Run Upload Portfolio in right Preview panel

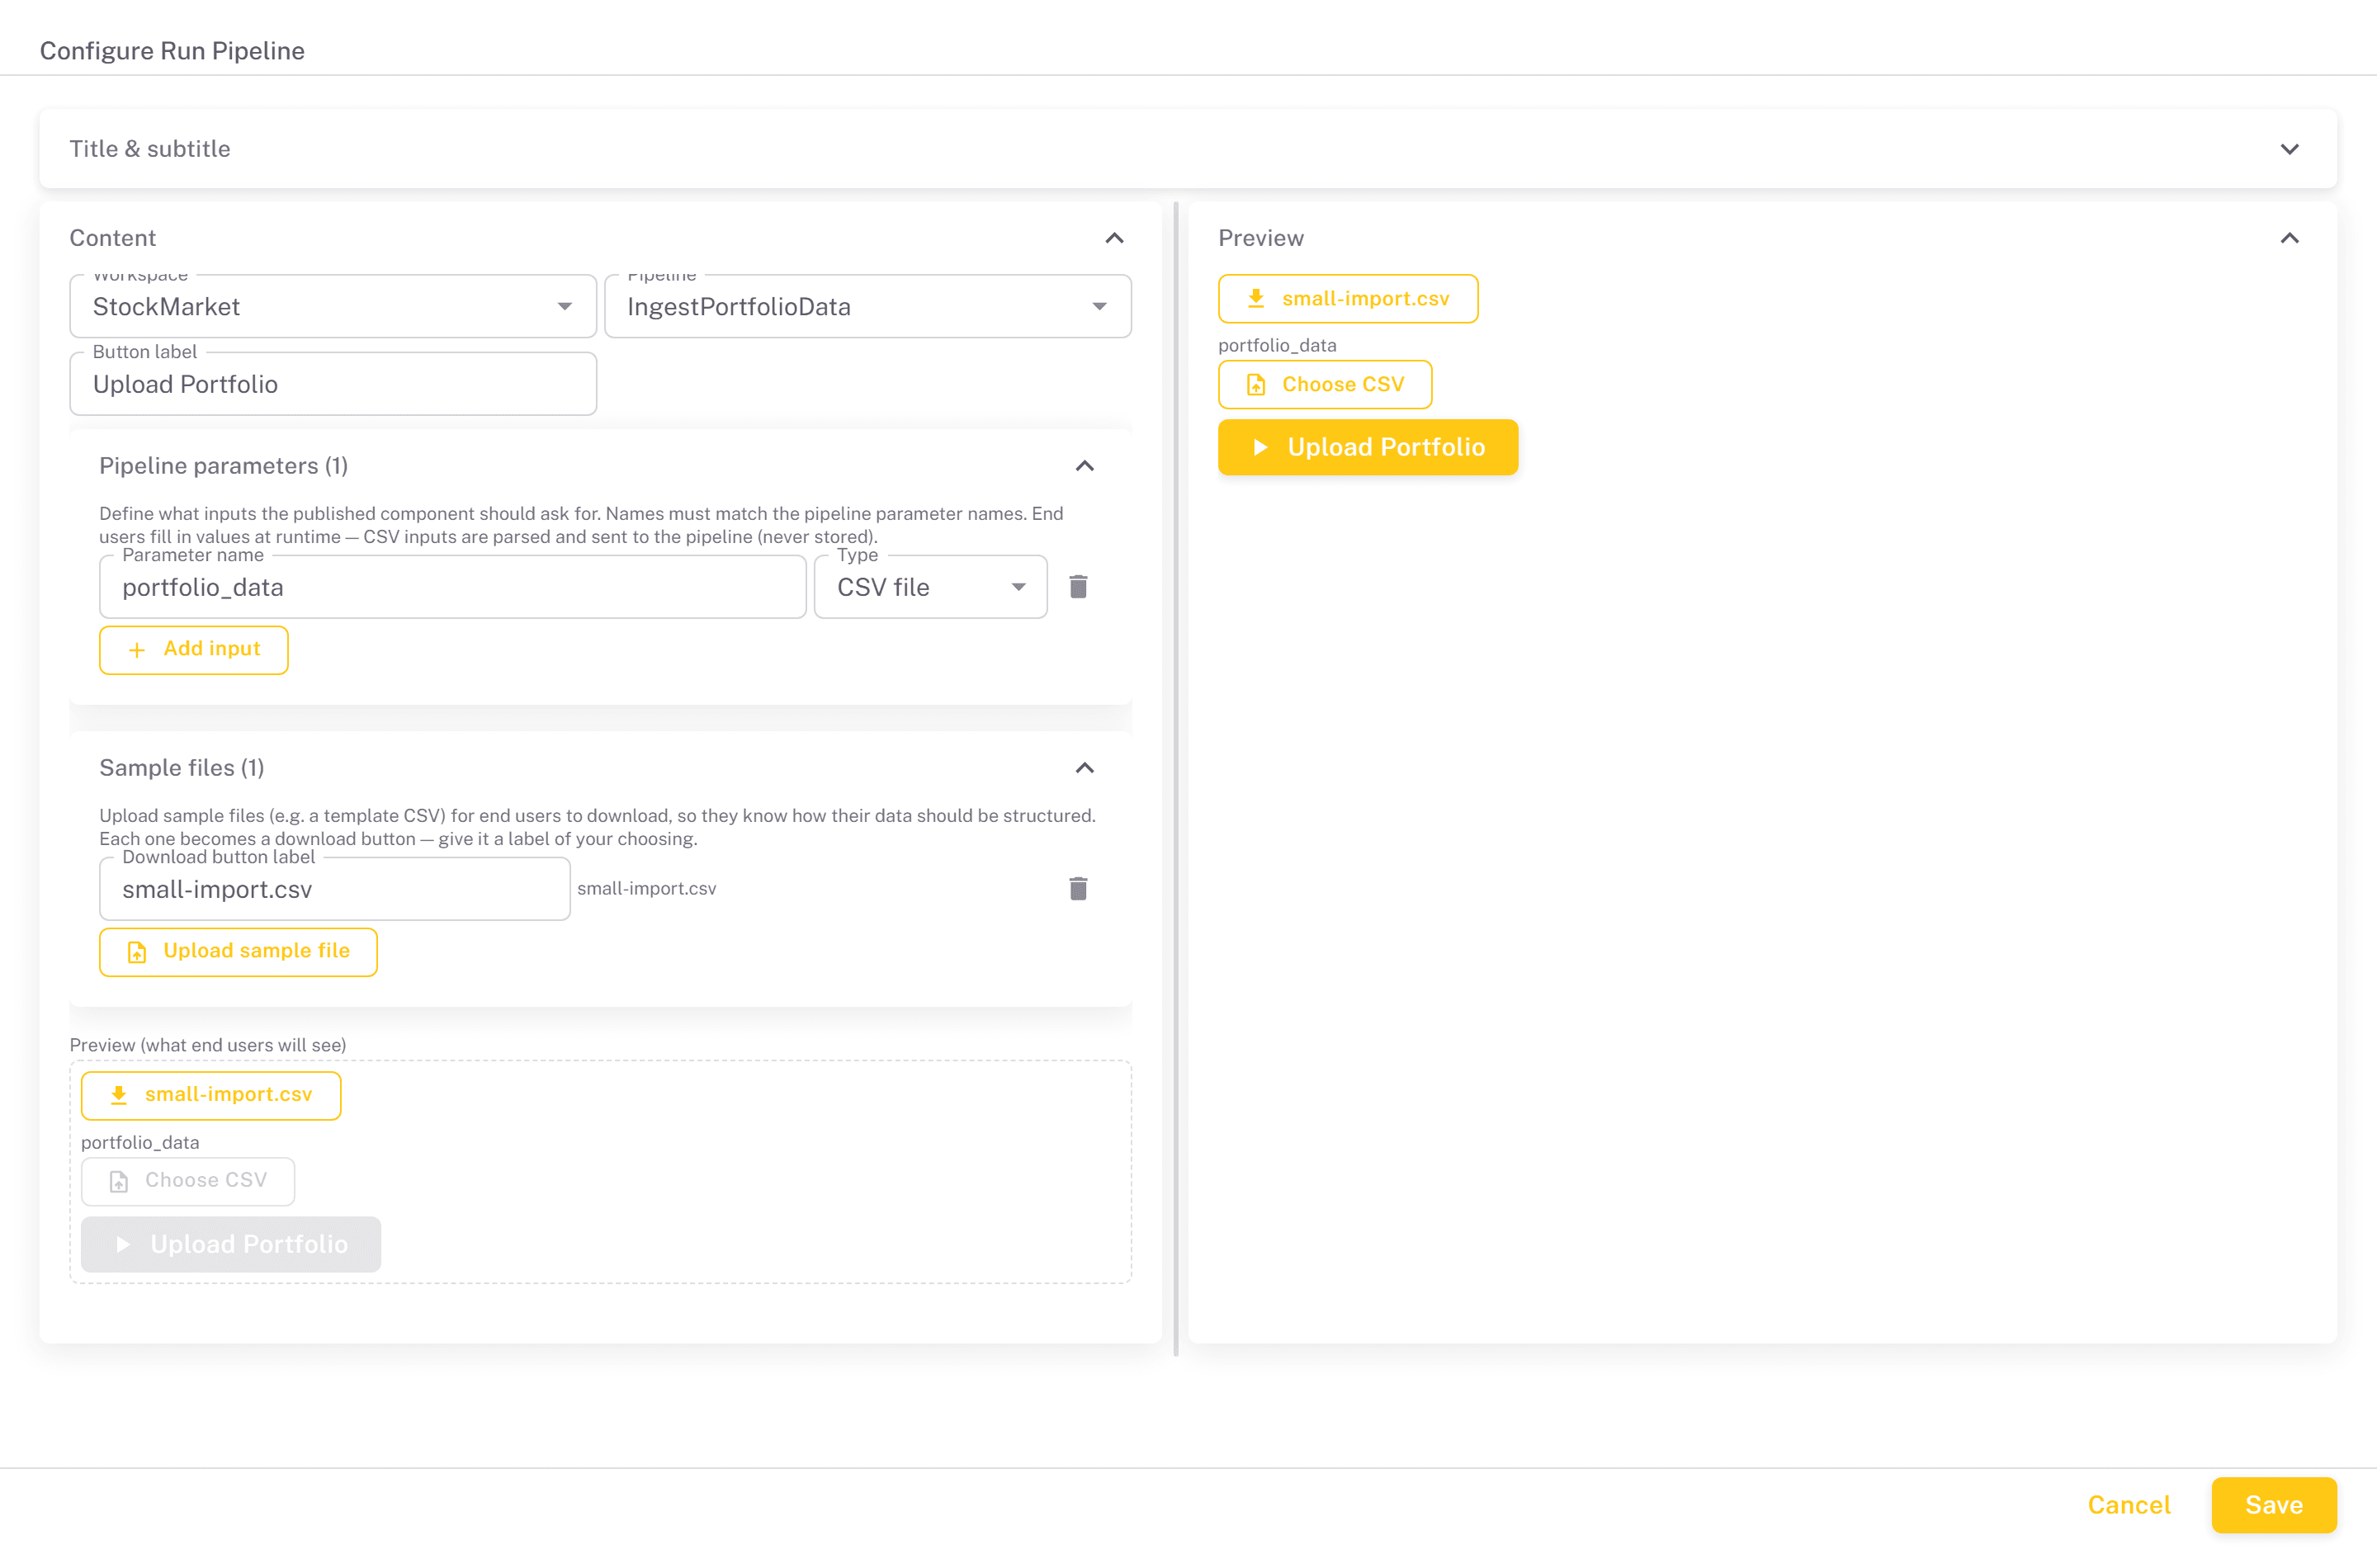click(x=1368, y=447)
